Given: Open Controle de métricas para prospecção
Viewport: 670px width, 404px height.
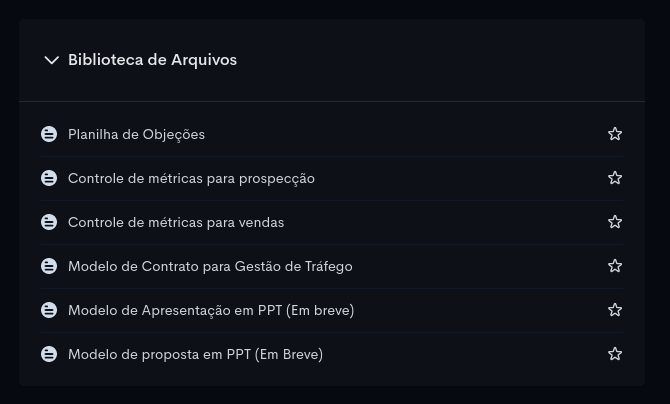Looking at the screenshot, I should coord(191,178).
